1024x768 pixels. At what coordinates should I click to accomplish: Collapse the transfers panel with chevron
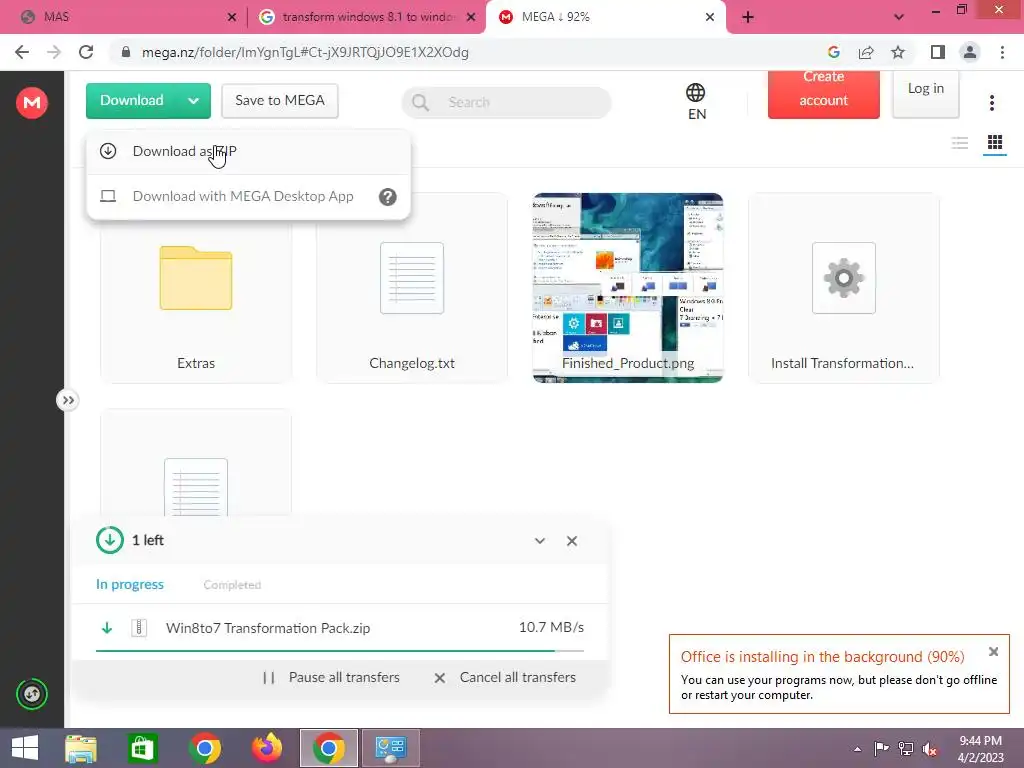(539, 541)
